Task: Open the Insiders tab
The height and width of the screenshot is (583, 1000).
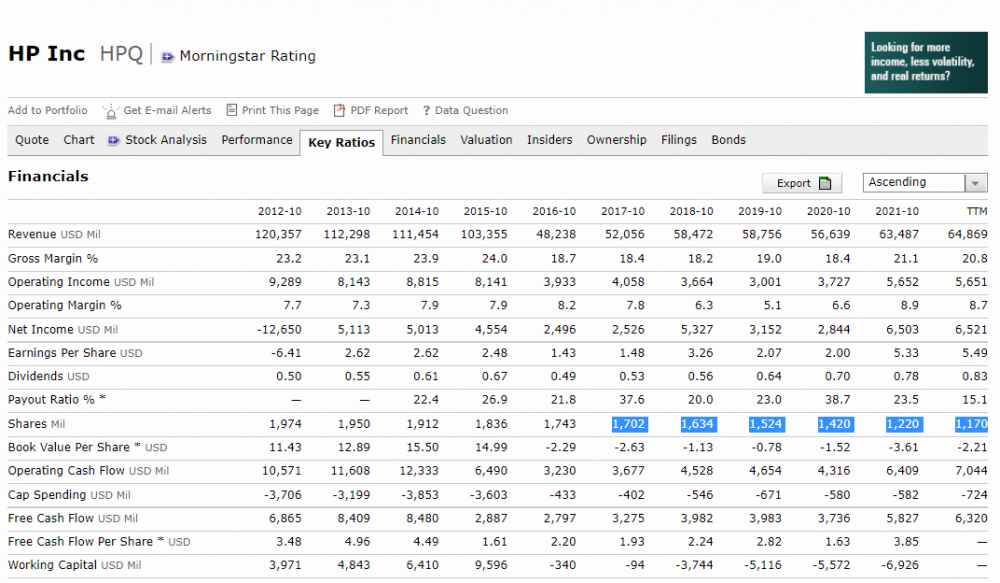Action: [550, 140]
